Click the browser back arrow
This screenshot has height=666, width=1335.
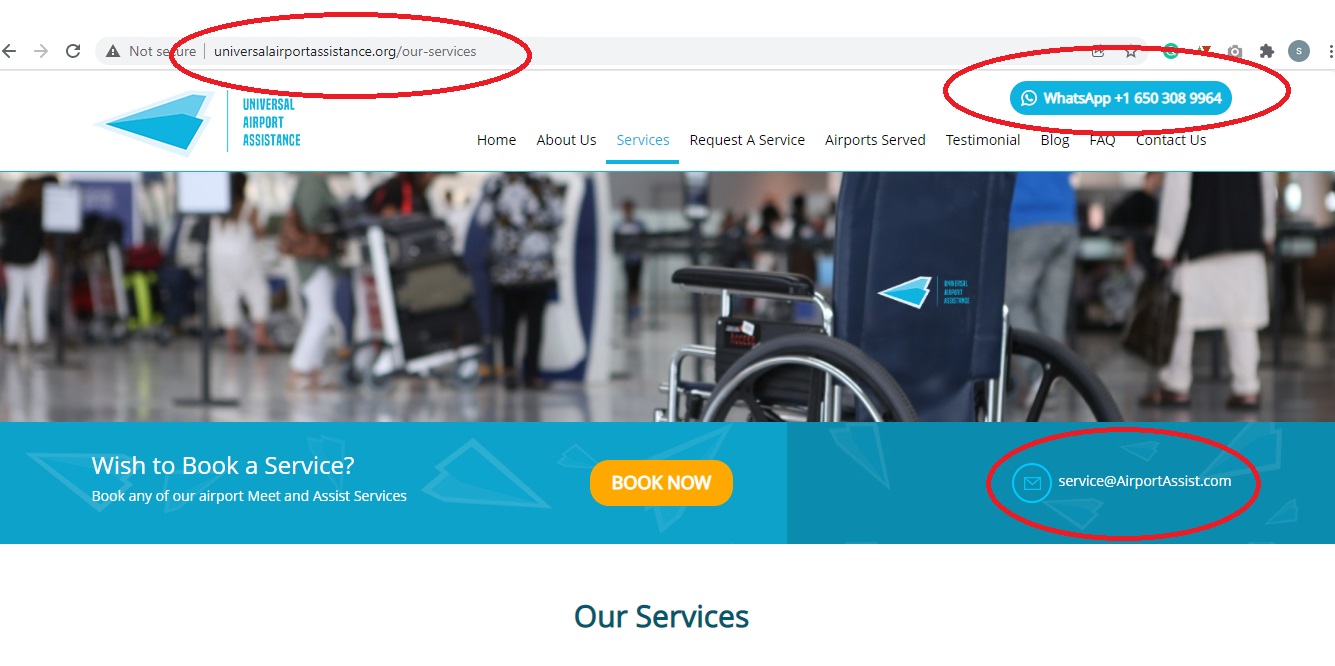click(x=9, y=51)
